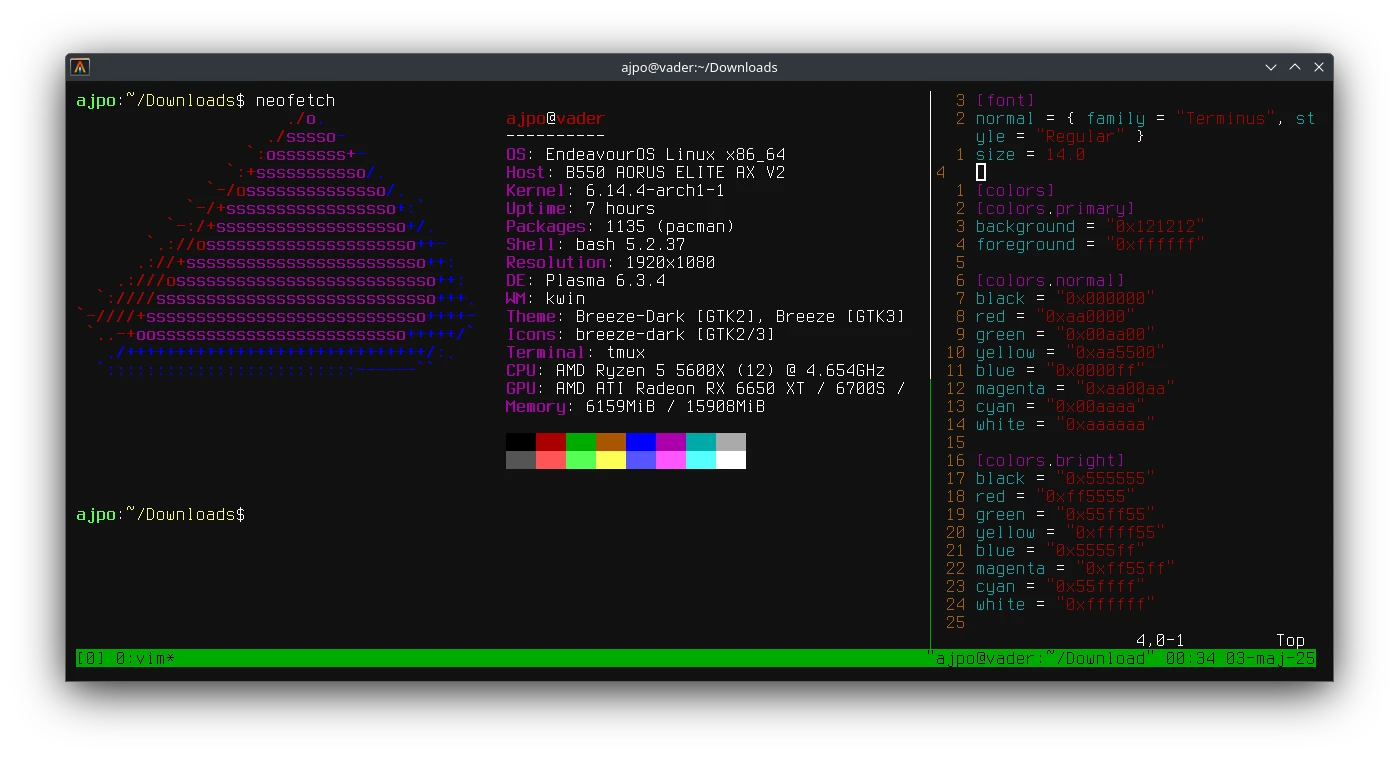Click the Memory 6159MiB line

(x=636, y=406)
